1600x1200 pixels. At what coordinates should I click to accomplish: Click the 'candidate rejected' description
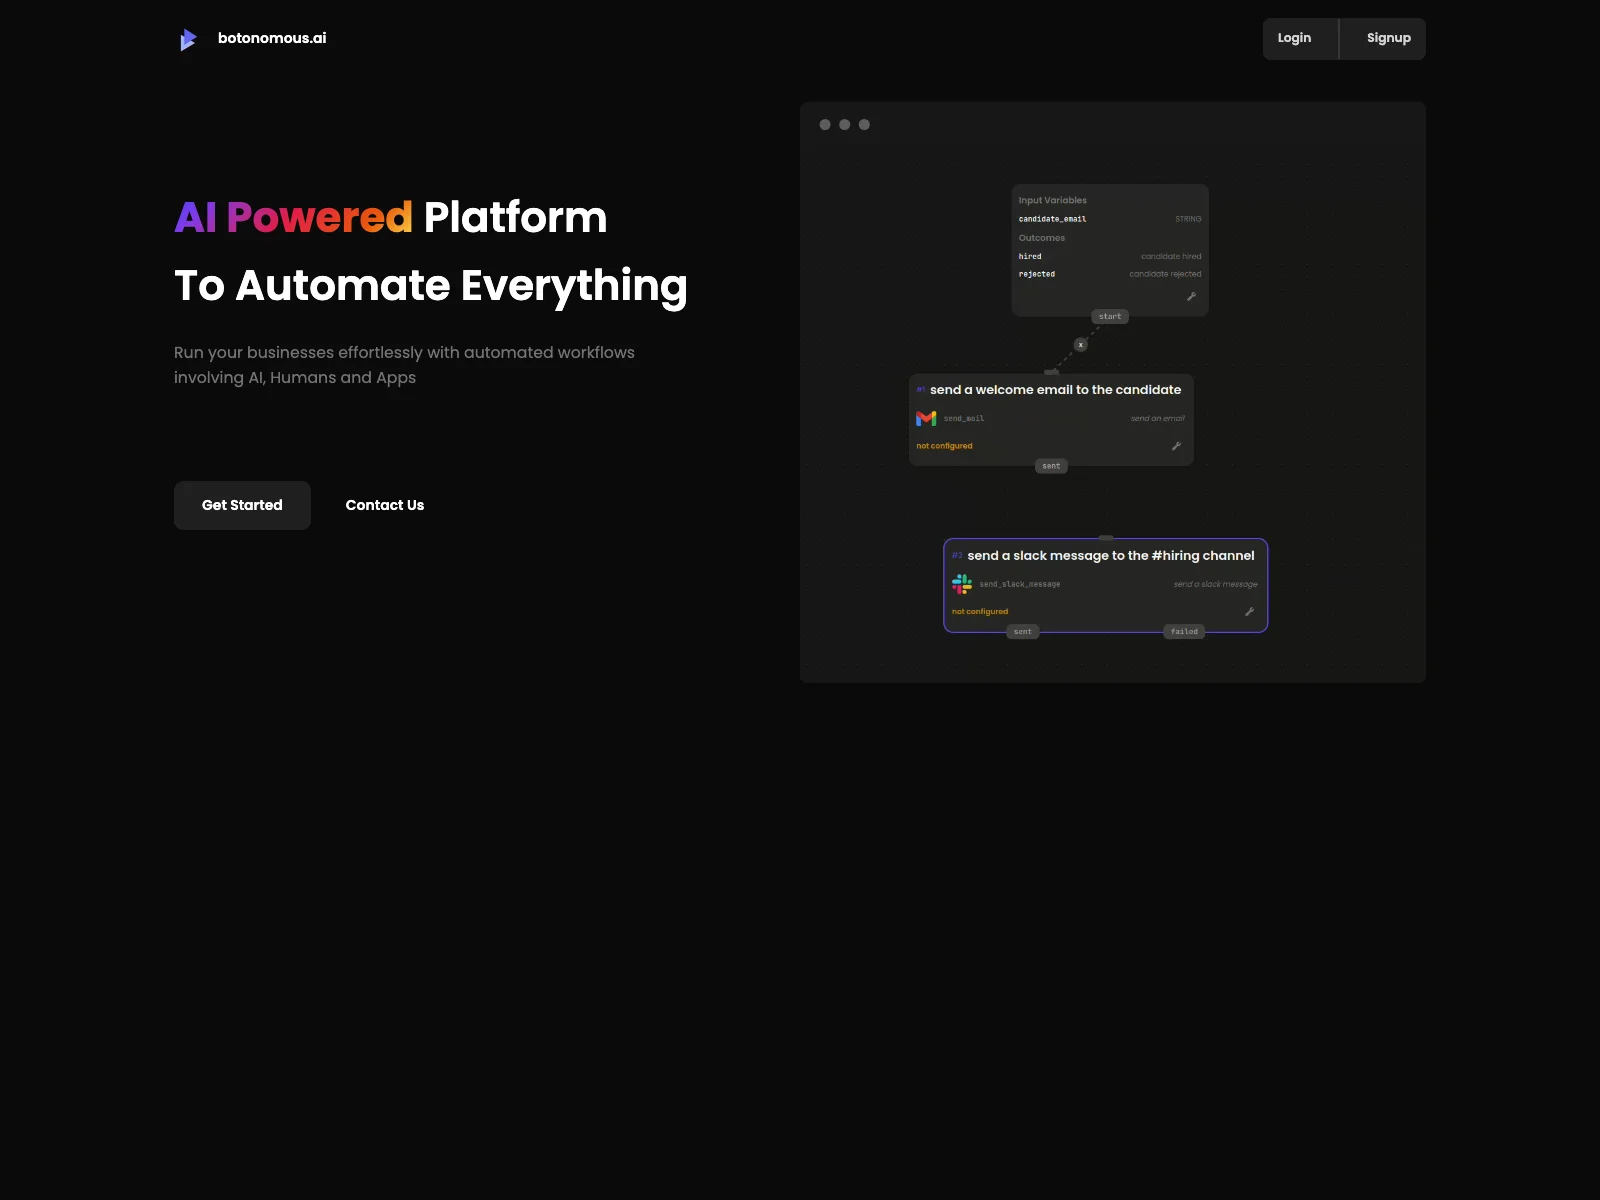point(1165,274)
